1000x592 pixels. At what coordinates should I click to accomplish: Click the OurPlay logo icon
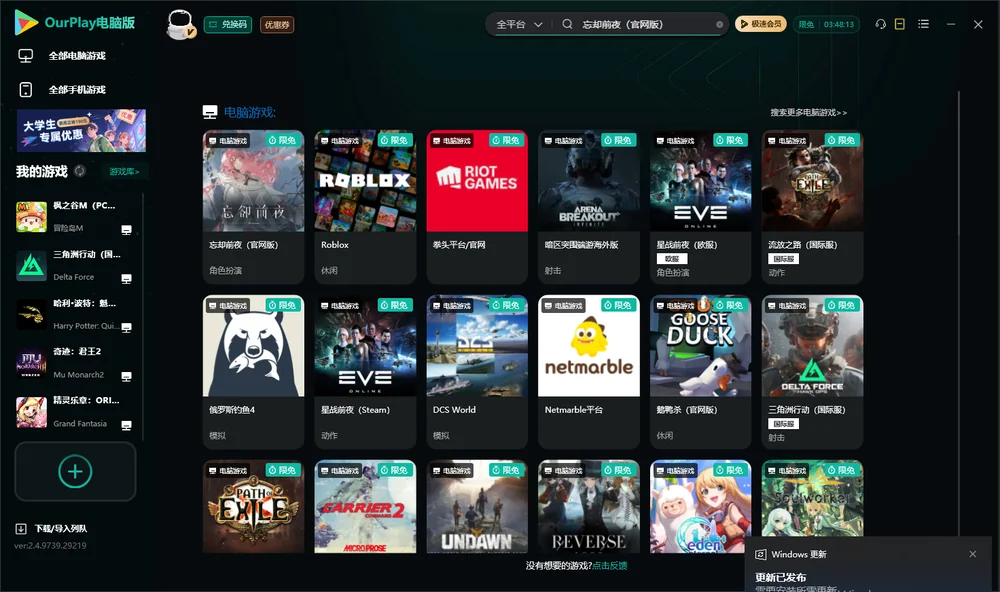point(26,23)
